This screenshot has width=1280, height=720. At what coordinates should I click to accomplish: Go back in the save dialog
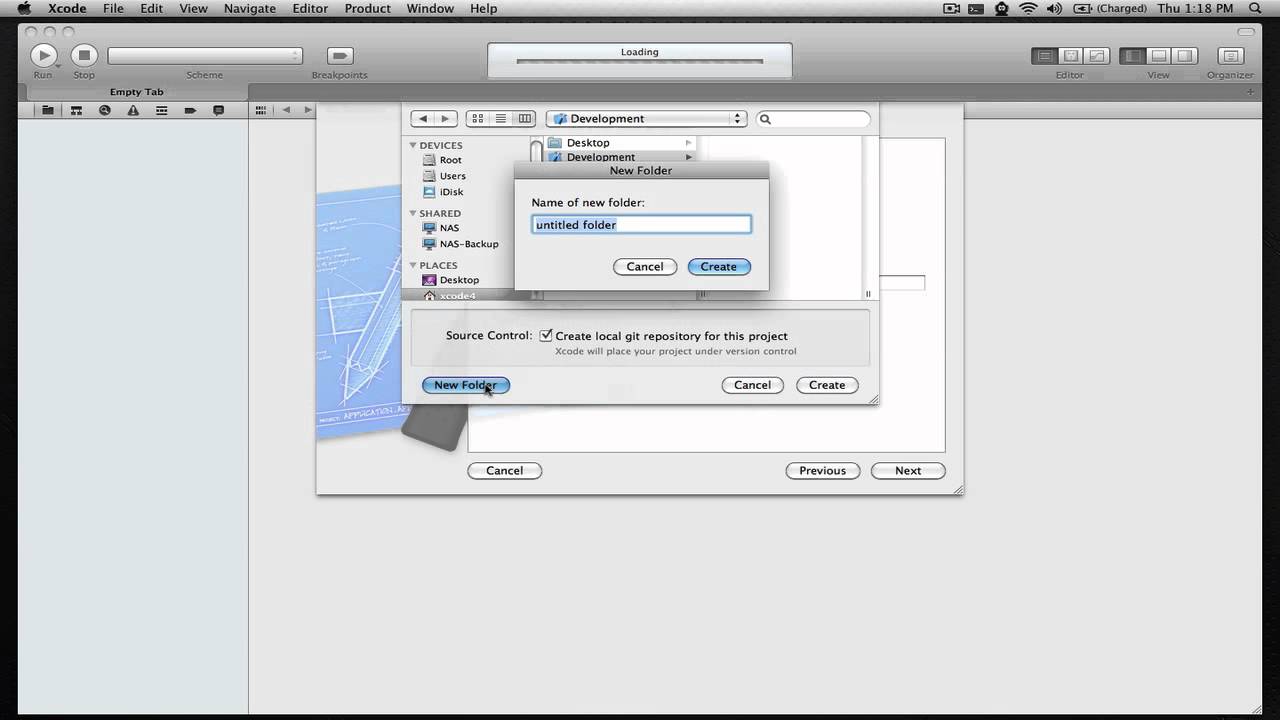(x=423, y=118)
